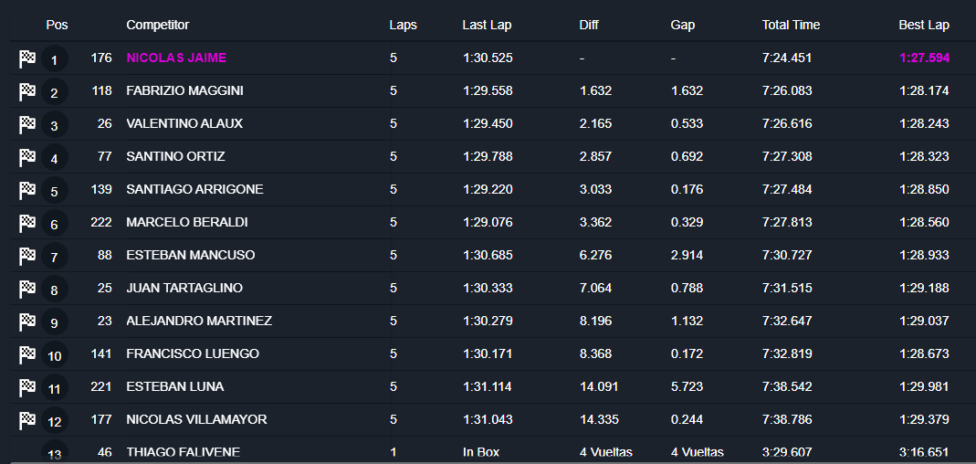
Task: Click position badge 1 in the first row
Action: pyautogui.click(x=54, y=60)
